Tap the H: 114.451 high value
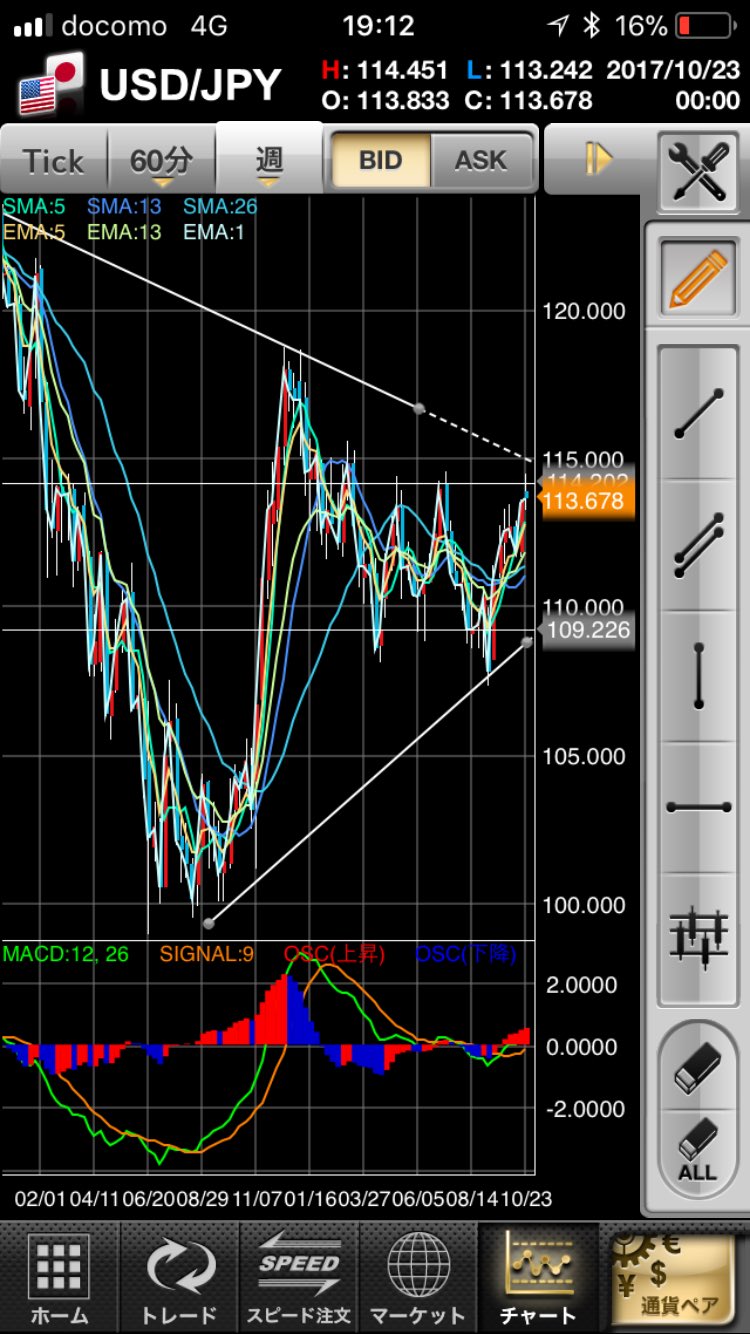Viewport: 750px width, 1334px height. click(386, 70)
